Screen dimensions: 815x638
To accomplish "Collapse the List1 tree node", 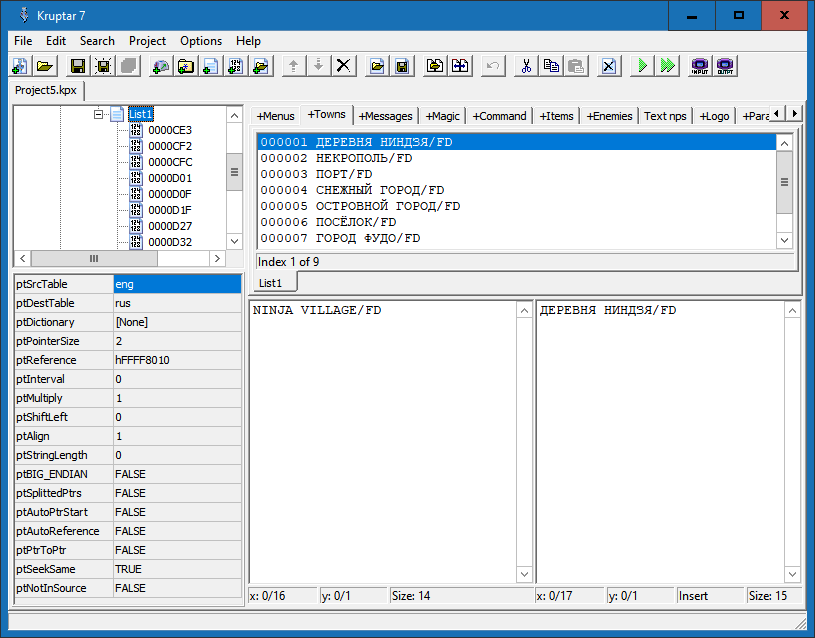I will click(x=98, y=114).
